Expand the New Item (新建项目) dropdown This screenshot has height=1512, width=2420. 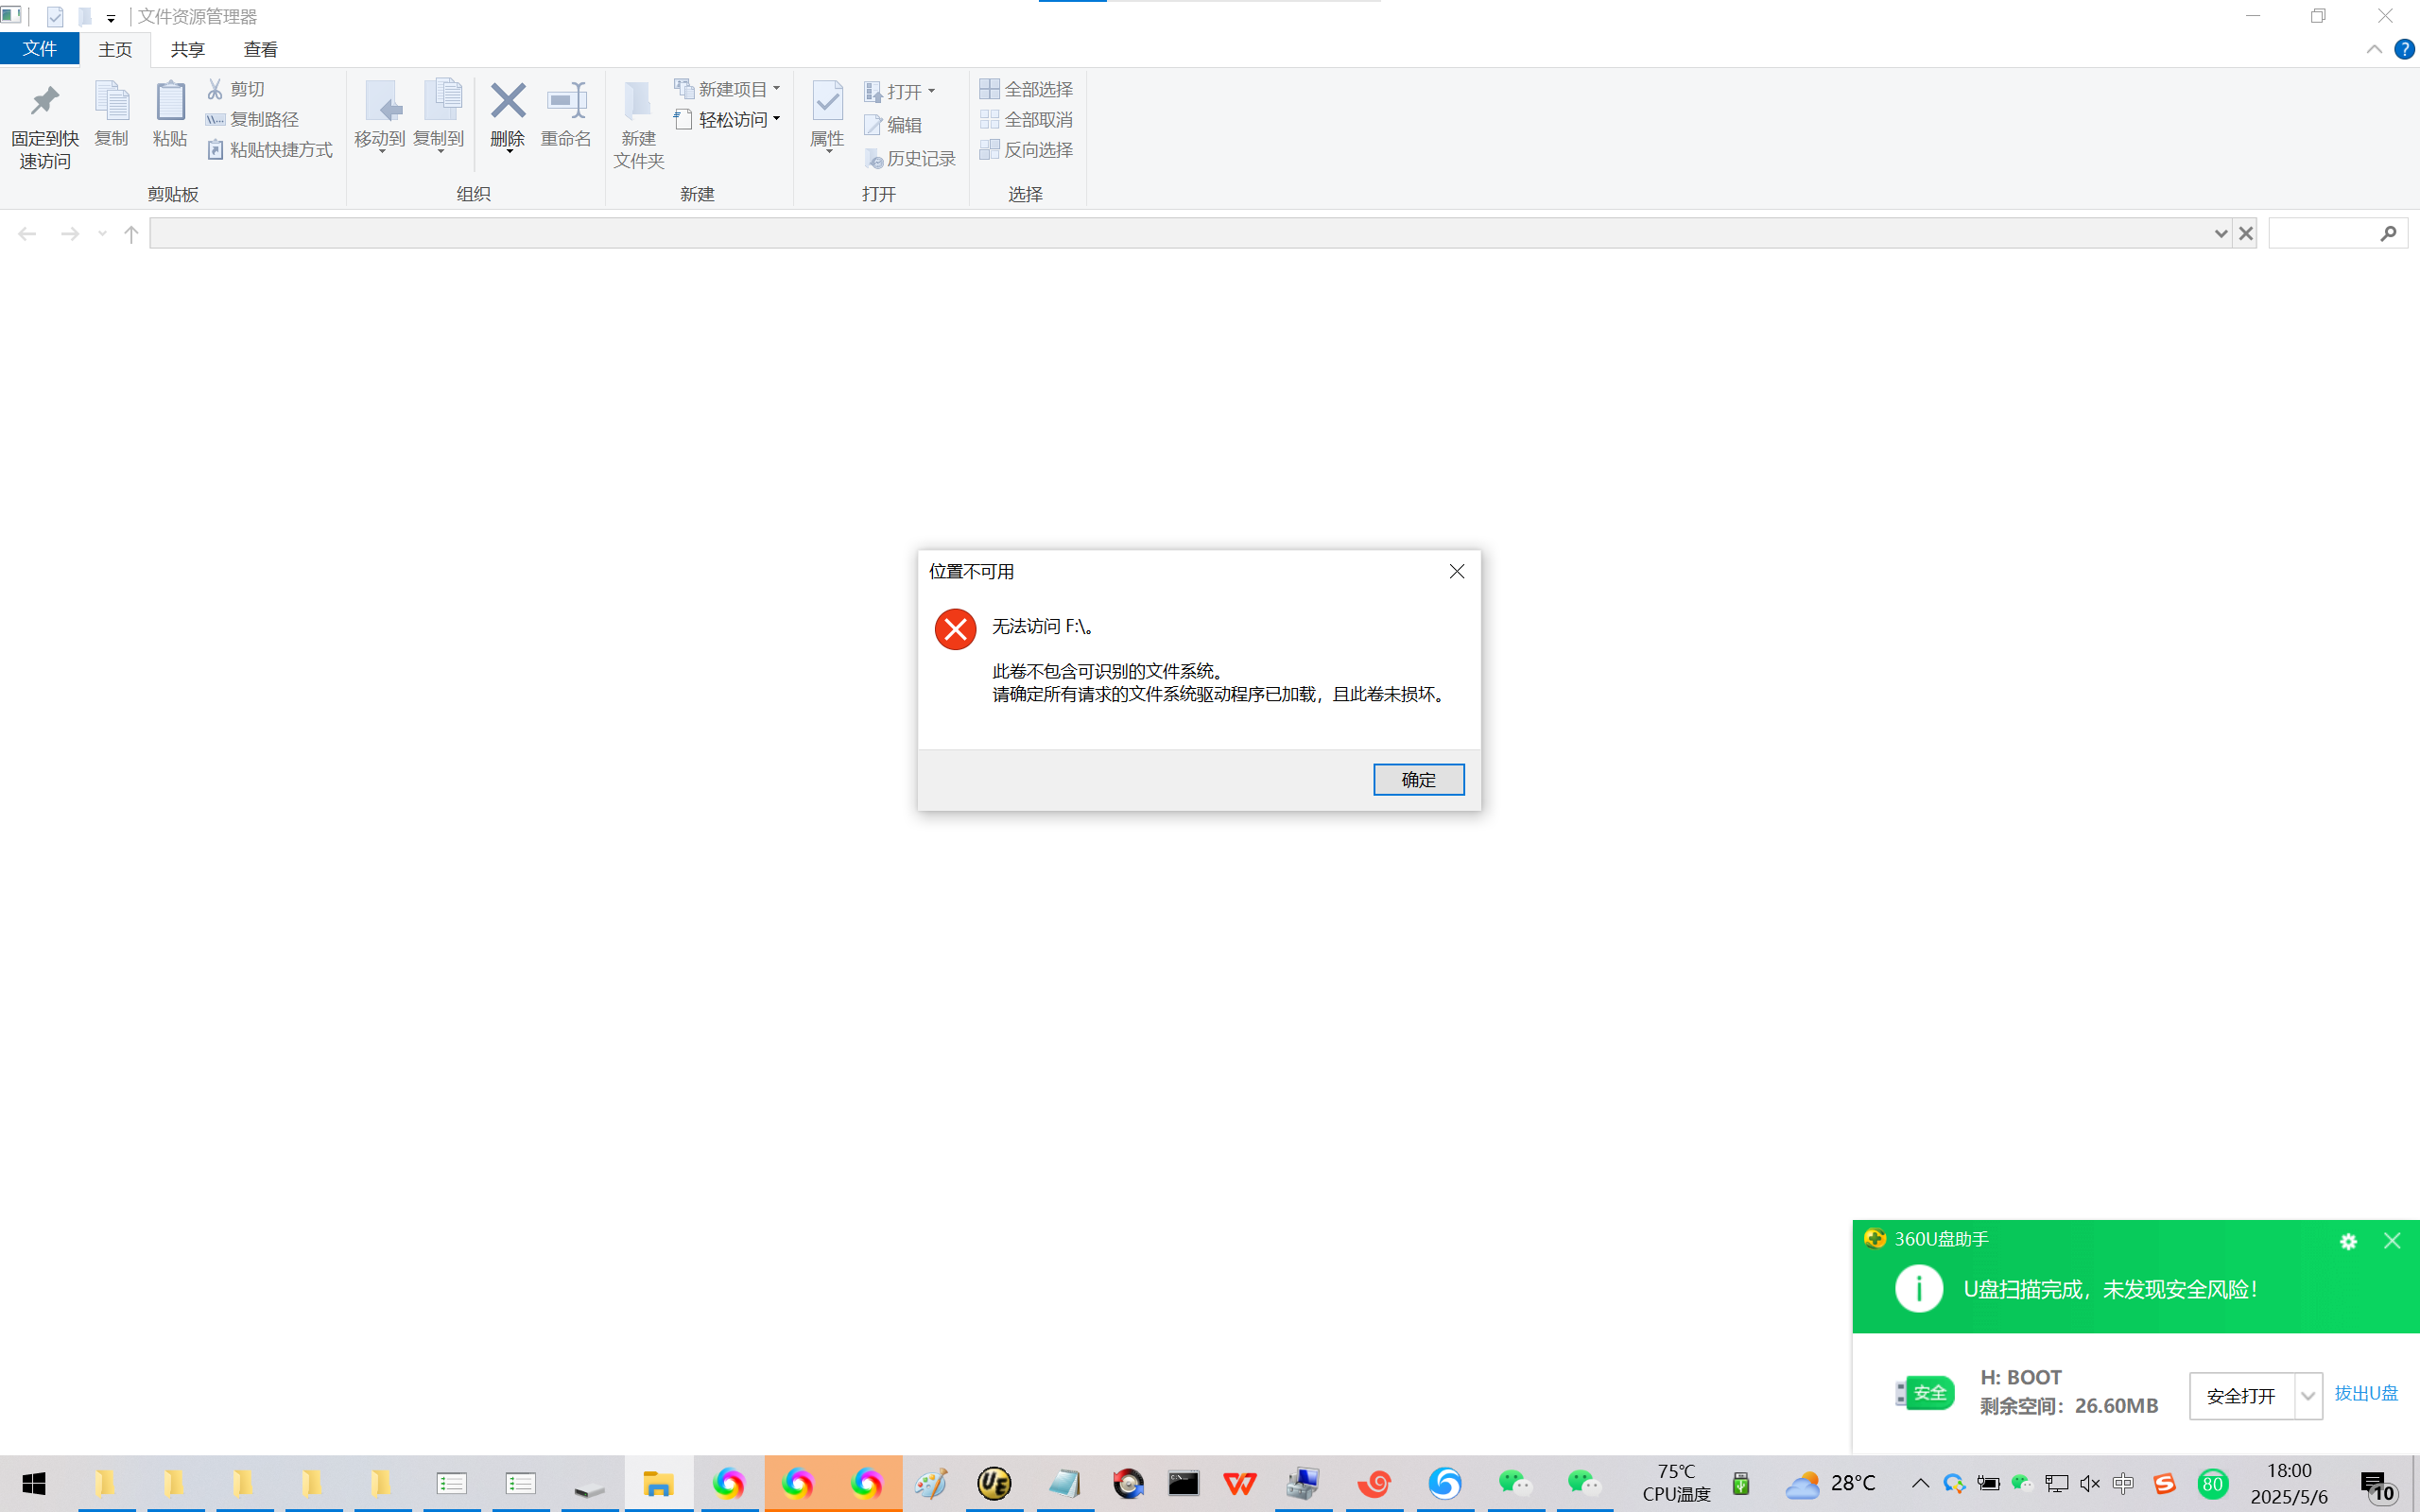[x=776, y=89]
